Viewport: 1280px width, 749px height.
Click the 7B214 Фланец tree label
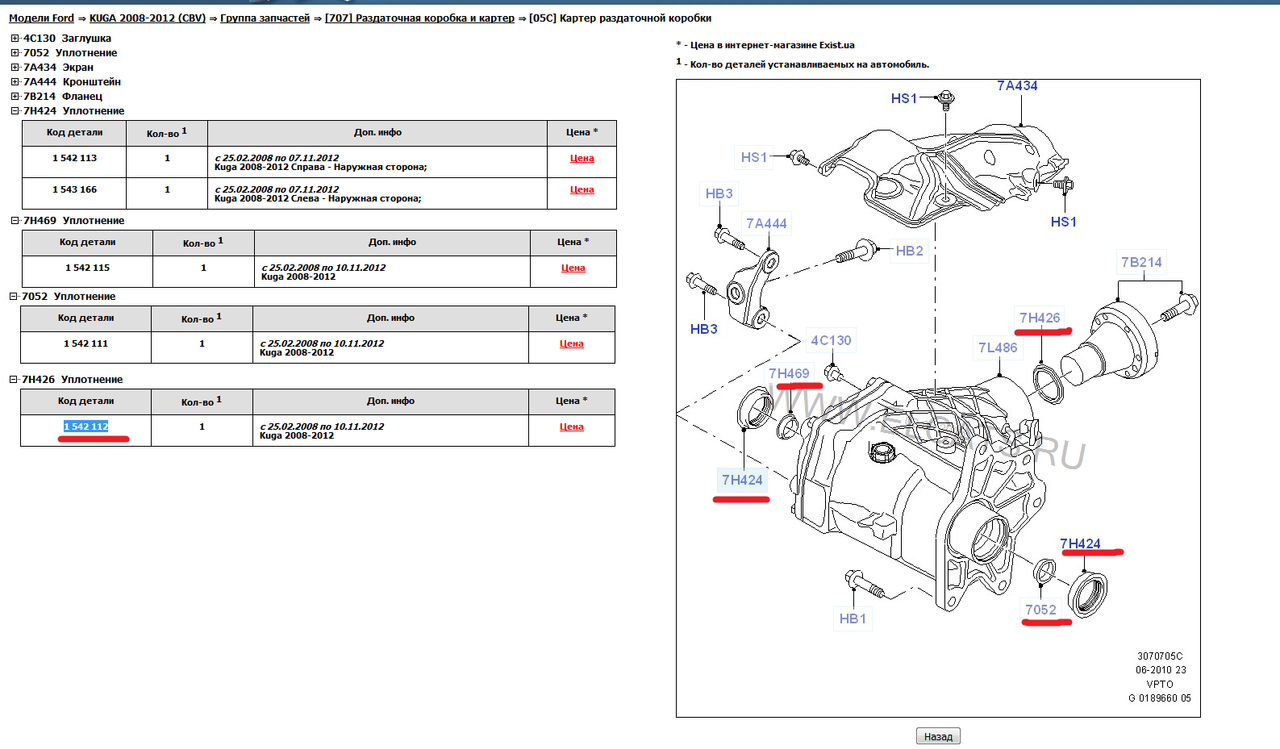[x=62, y=96]
